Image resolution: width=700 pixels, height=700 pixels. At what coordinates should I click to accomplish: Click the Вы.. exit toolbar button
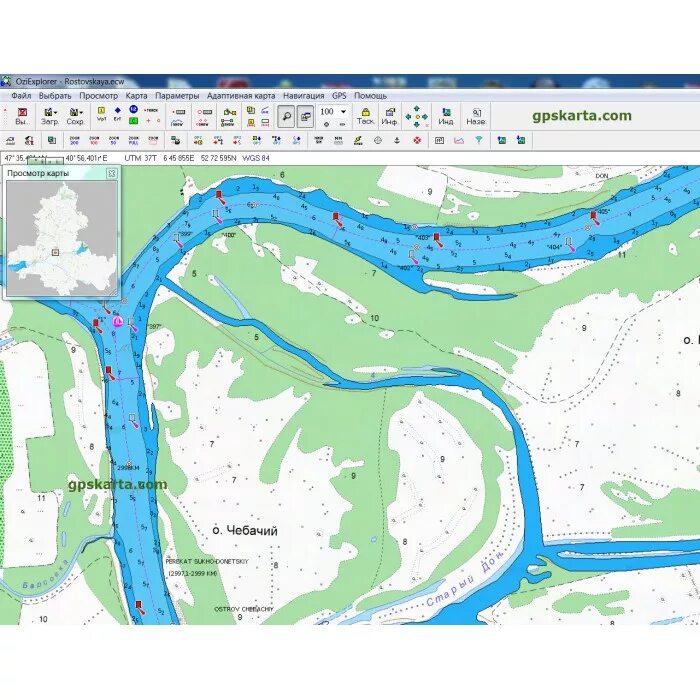point(22,116)
